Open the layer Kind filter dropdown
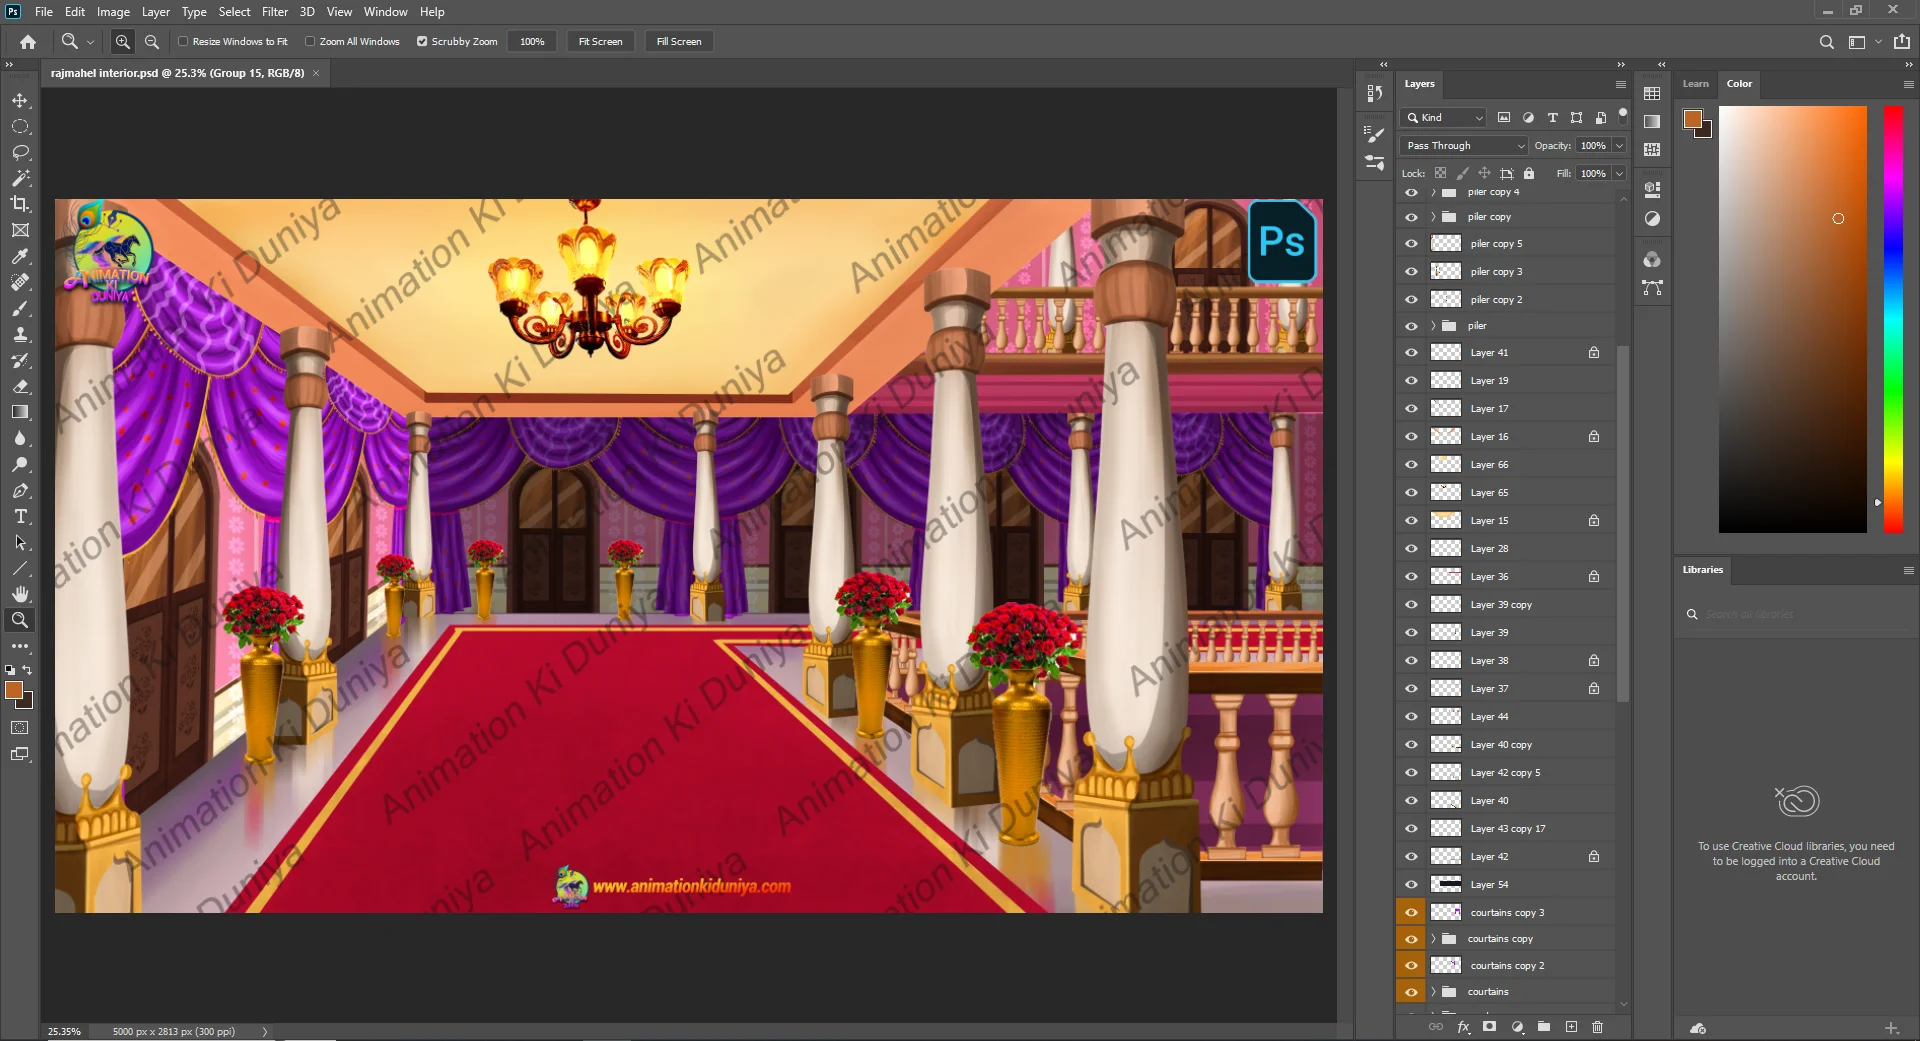This screenshot has height=1041, width=1920. (x=1443, y=118)
